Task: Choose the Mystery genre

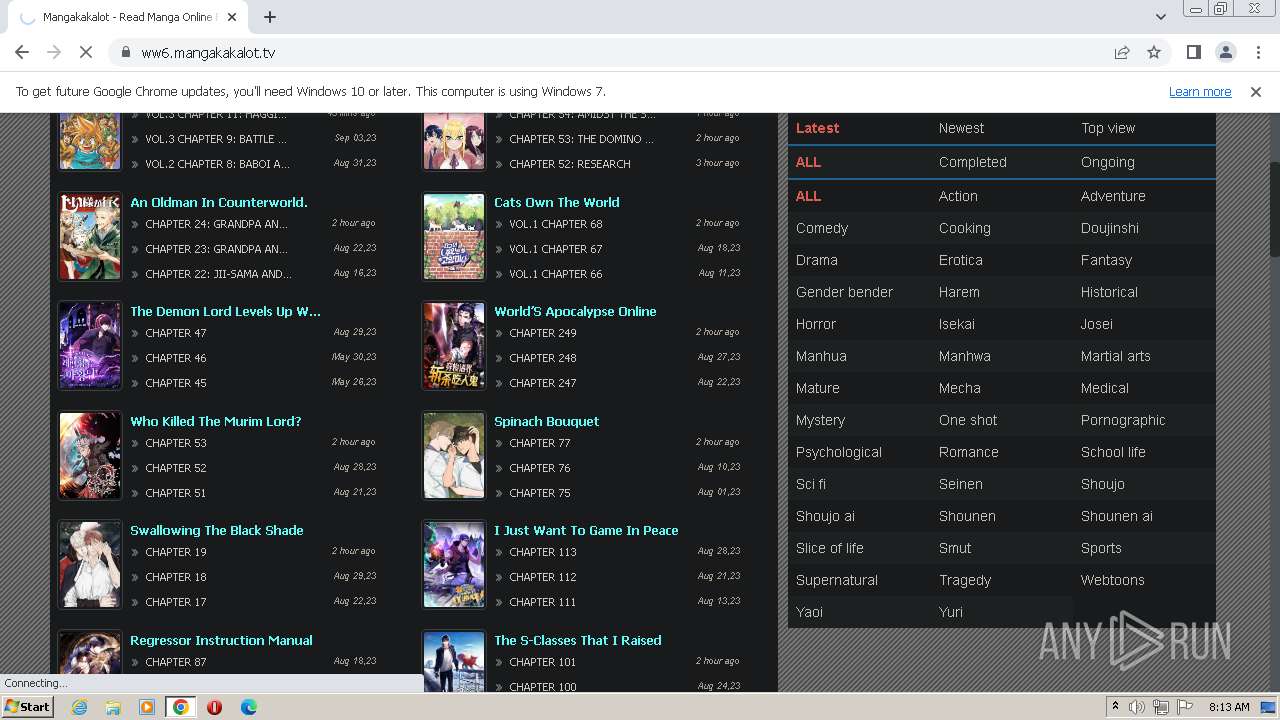Action: click(820, 420)
